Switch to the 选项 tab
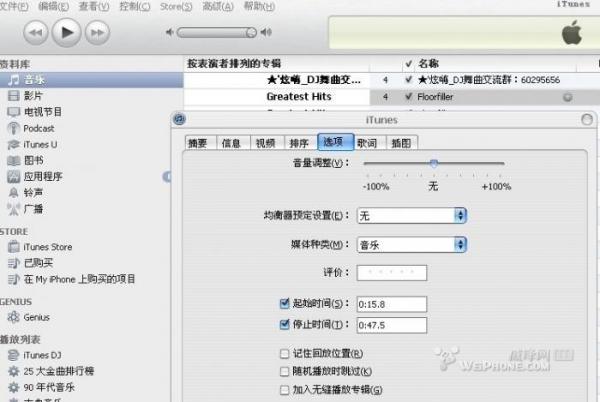 pyautogui.click(x=336, y=142)
